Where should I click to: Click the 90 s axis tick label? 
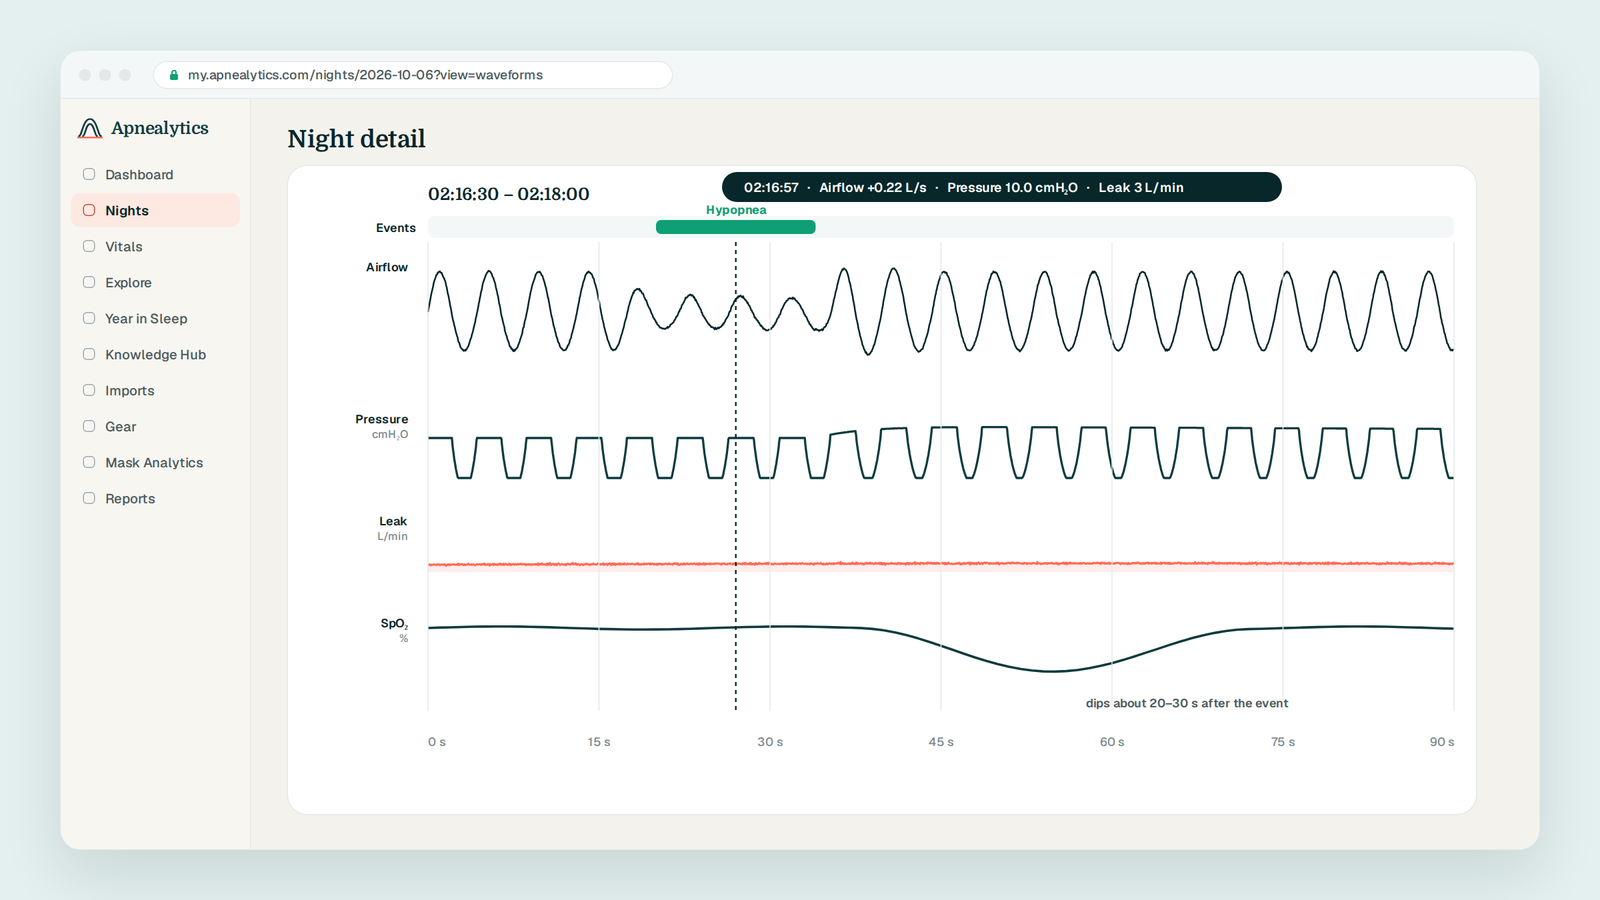point(1442,742)
